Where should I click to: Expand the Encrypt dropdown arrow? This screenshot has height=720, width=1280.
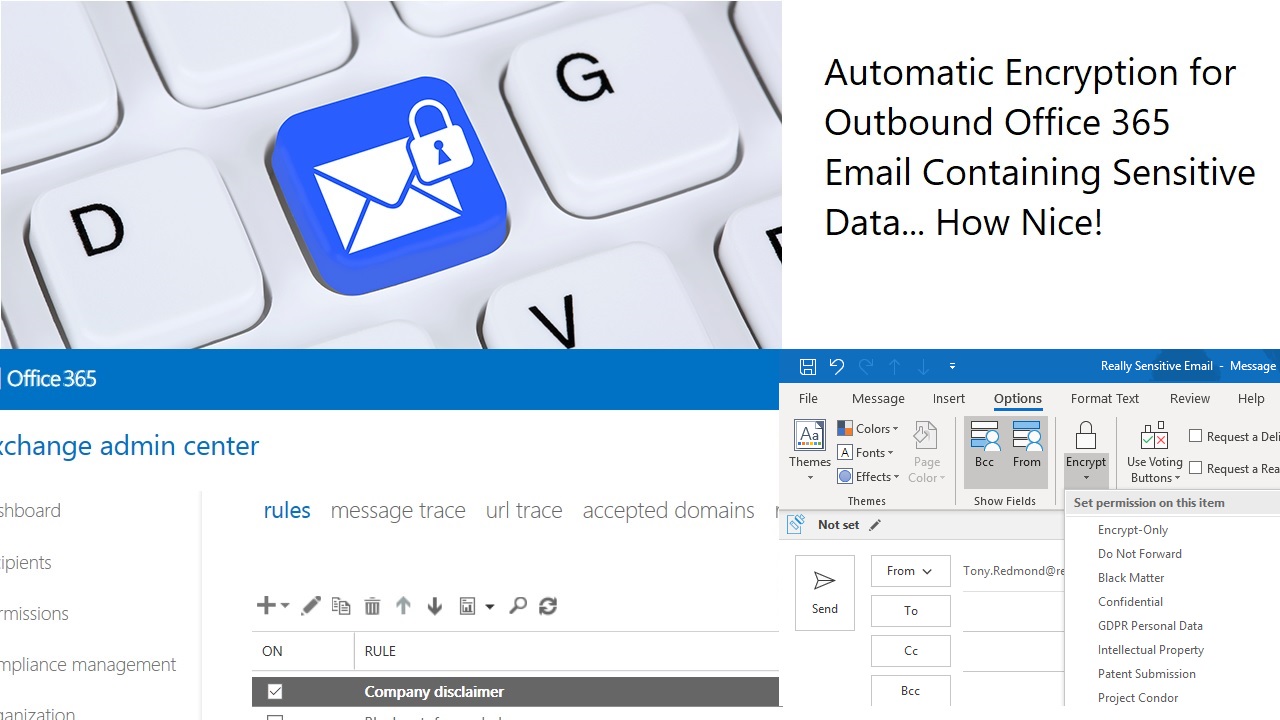coord(1086,478)
